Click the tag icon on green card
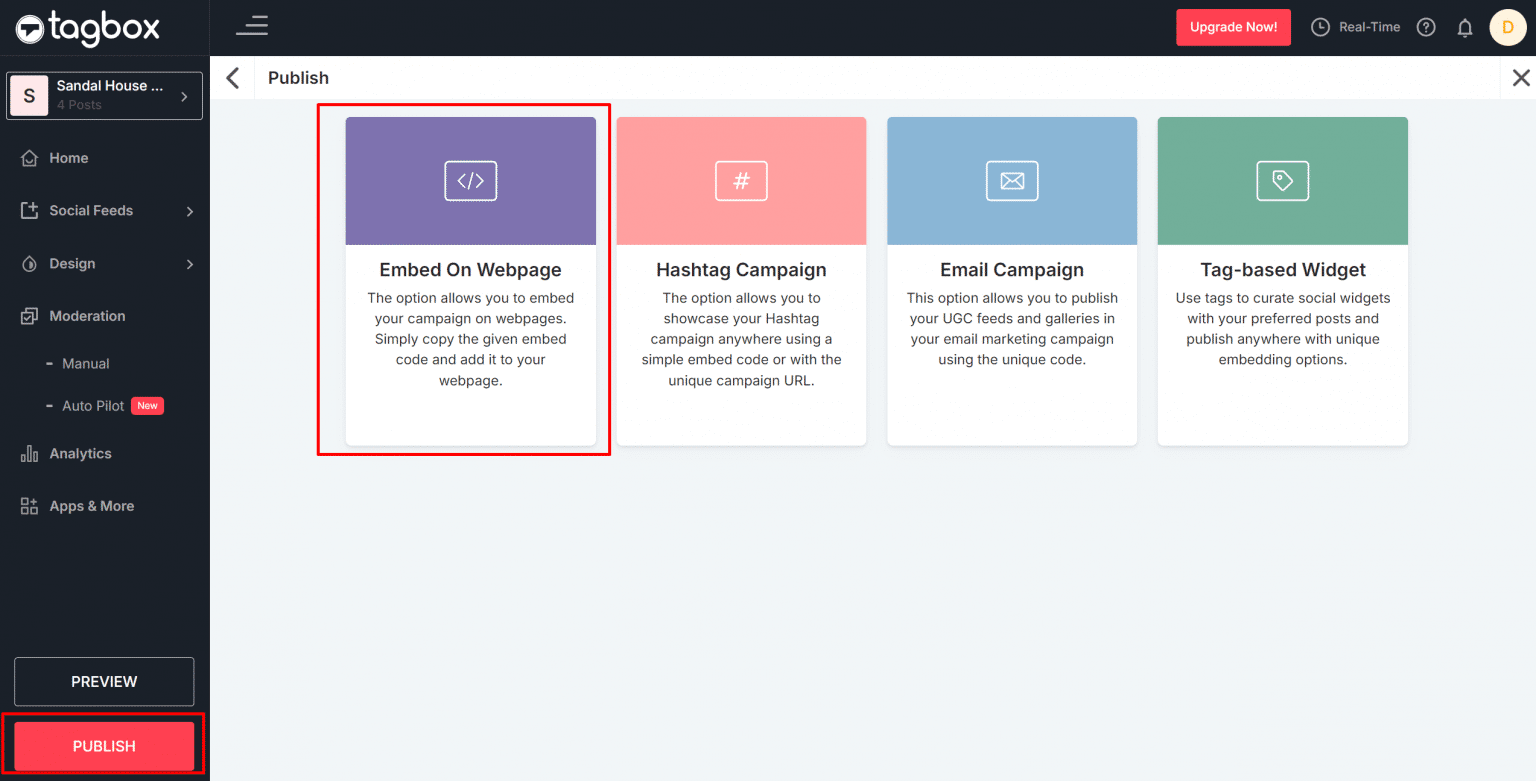The width and height of the screenshot is (1536, 781). [1282, 181]
